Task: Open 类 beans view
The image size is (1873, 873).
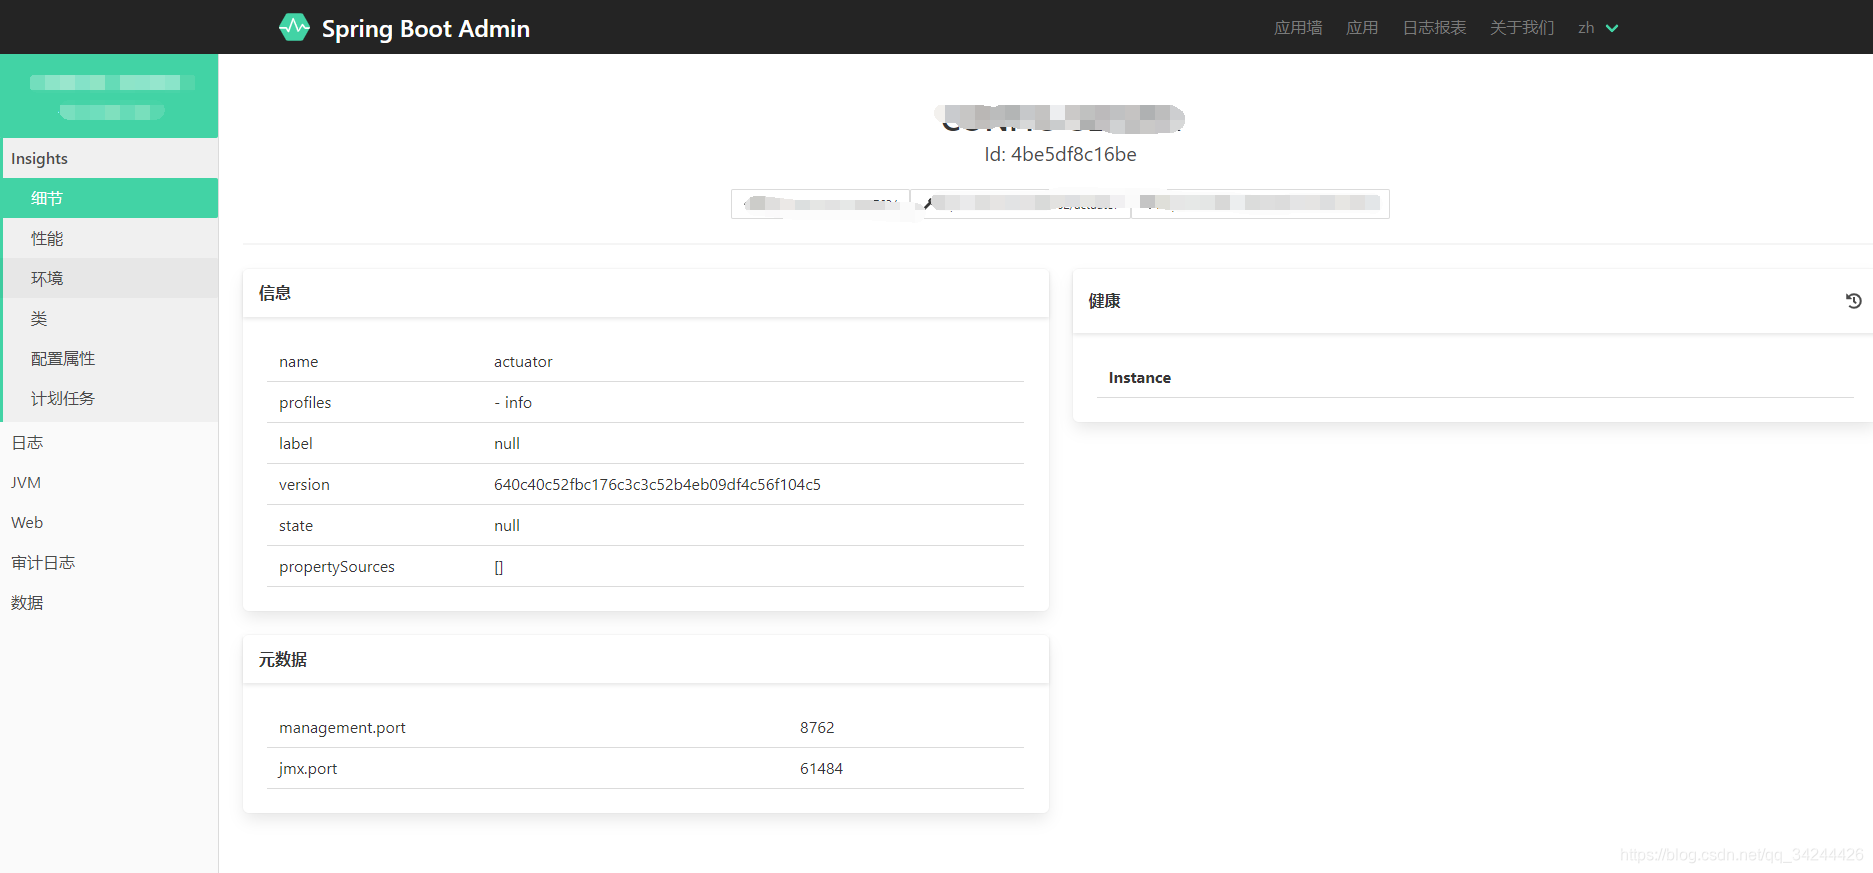Action: click(110, 318)
